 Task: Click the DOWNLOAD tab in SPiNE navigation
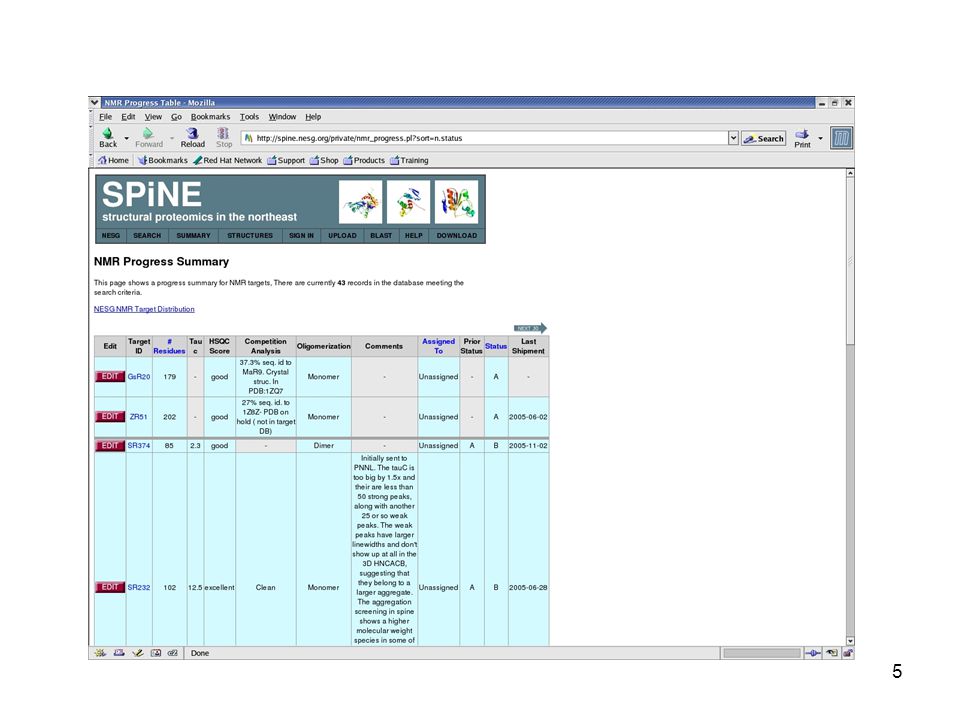coord(457,236)
